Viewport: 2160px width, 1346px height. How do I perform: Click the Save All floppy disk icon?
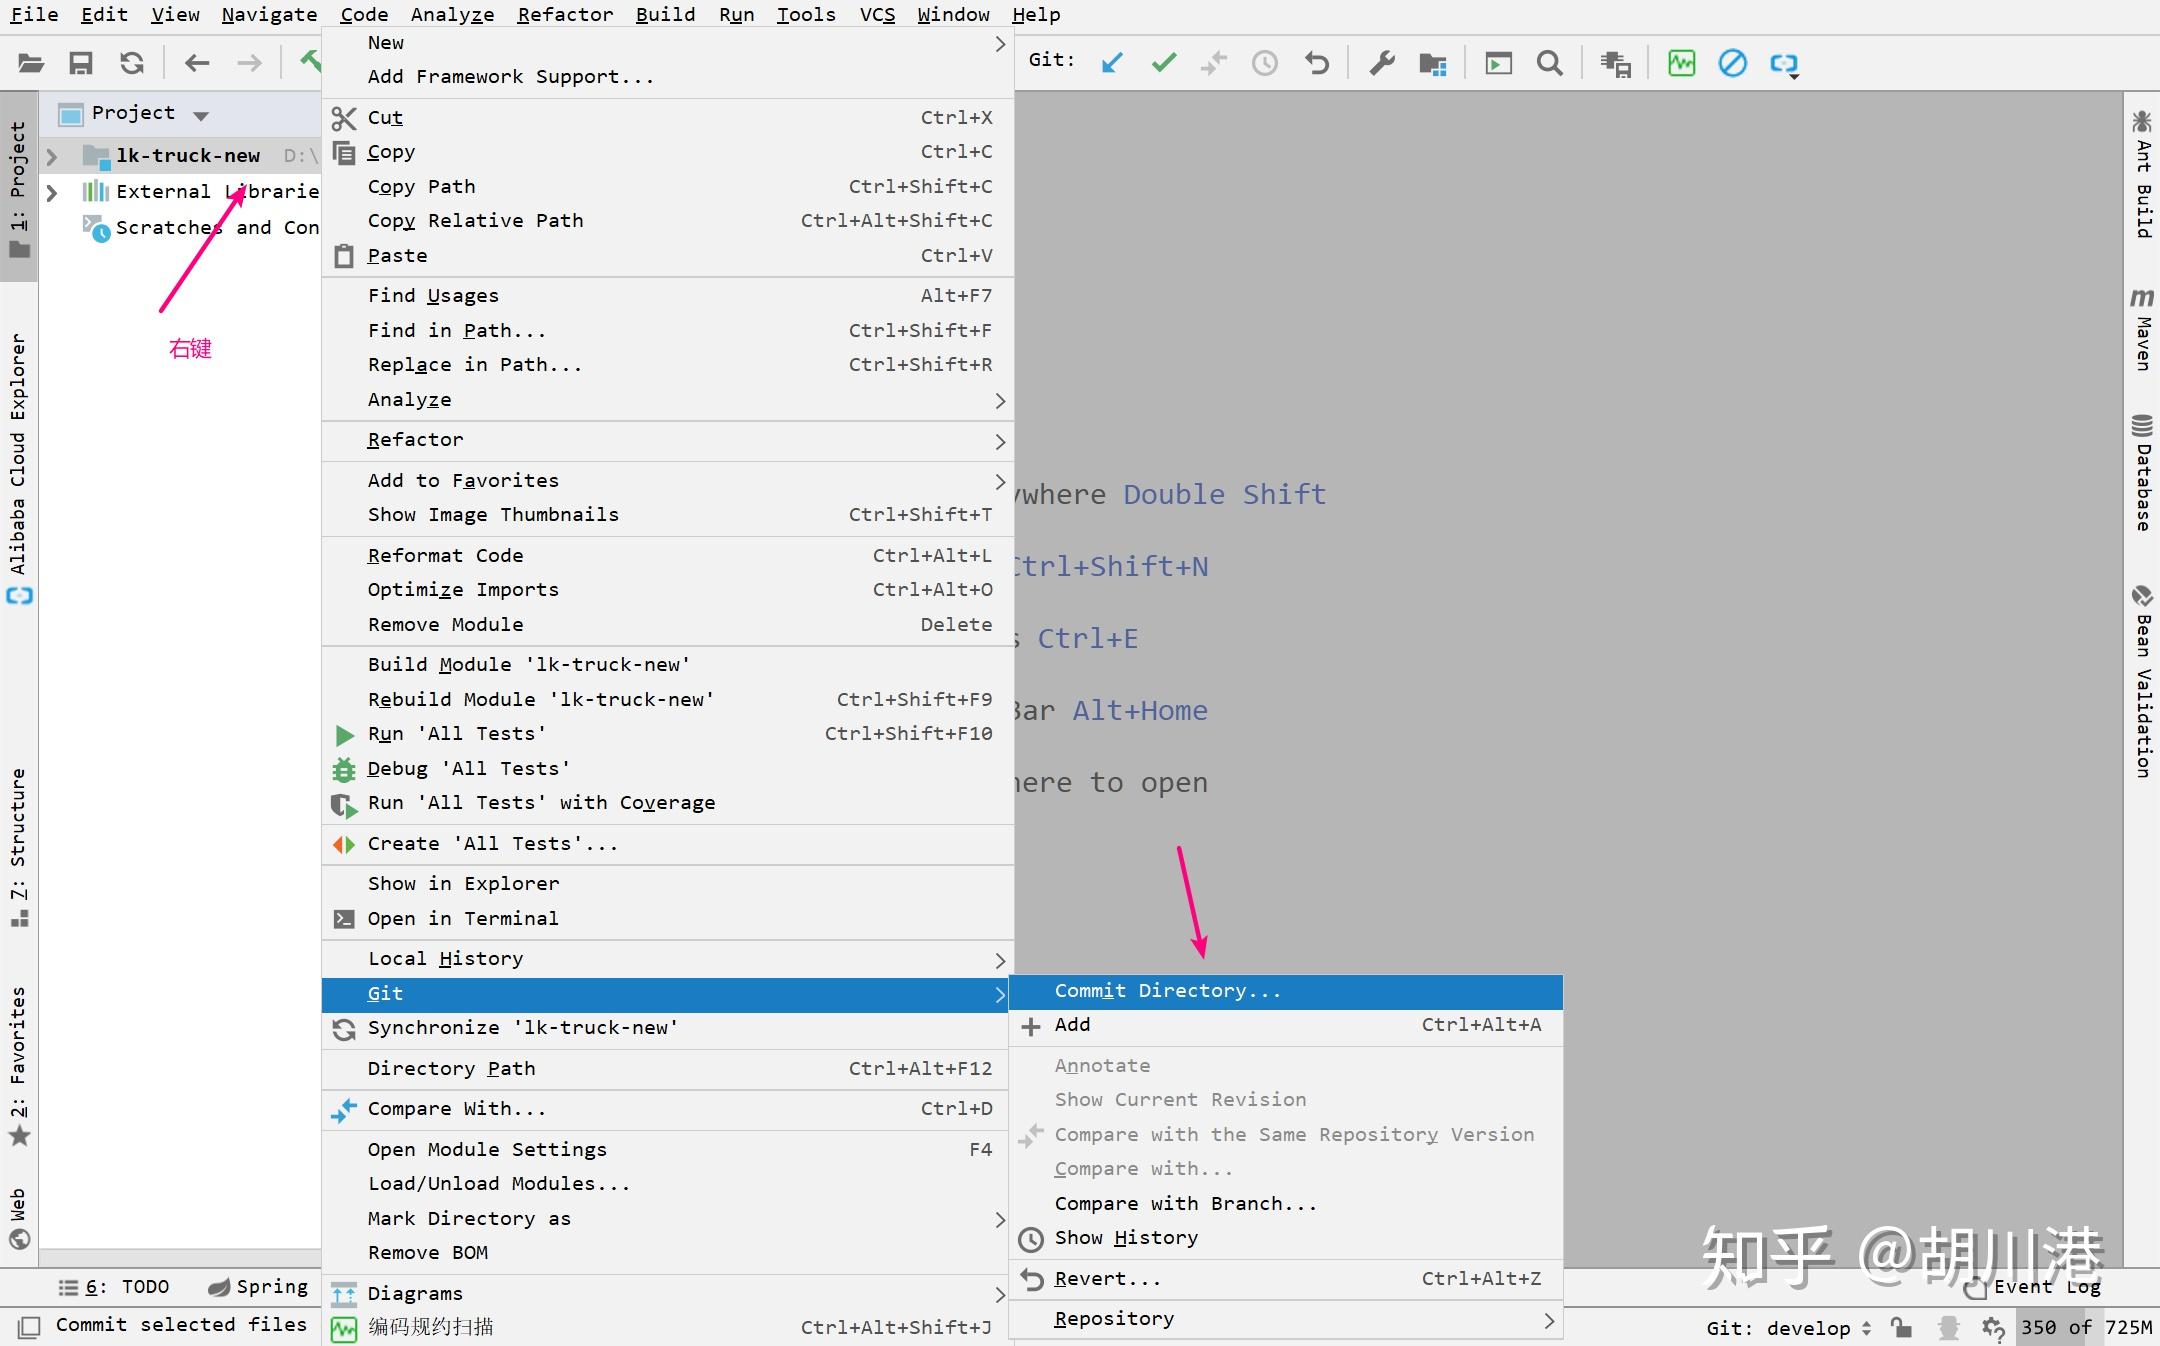click(x=81, y=64)
